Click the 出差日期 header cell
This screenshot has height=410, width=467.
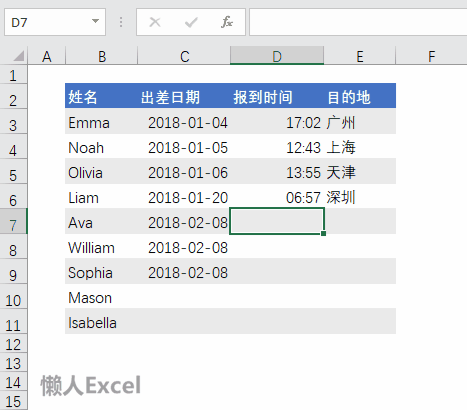[184, 96]
